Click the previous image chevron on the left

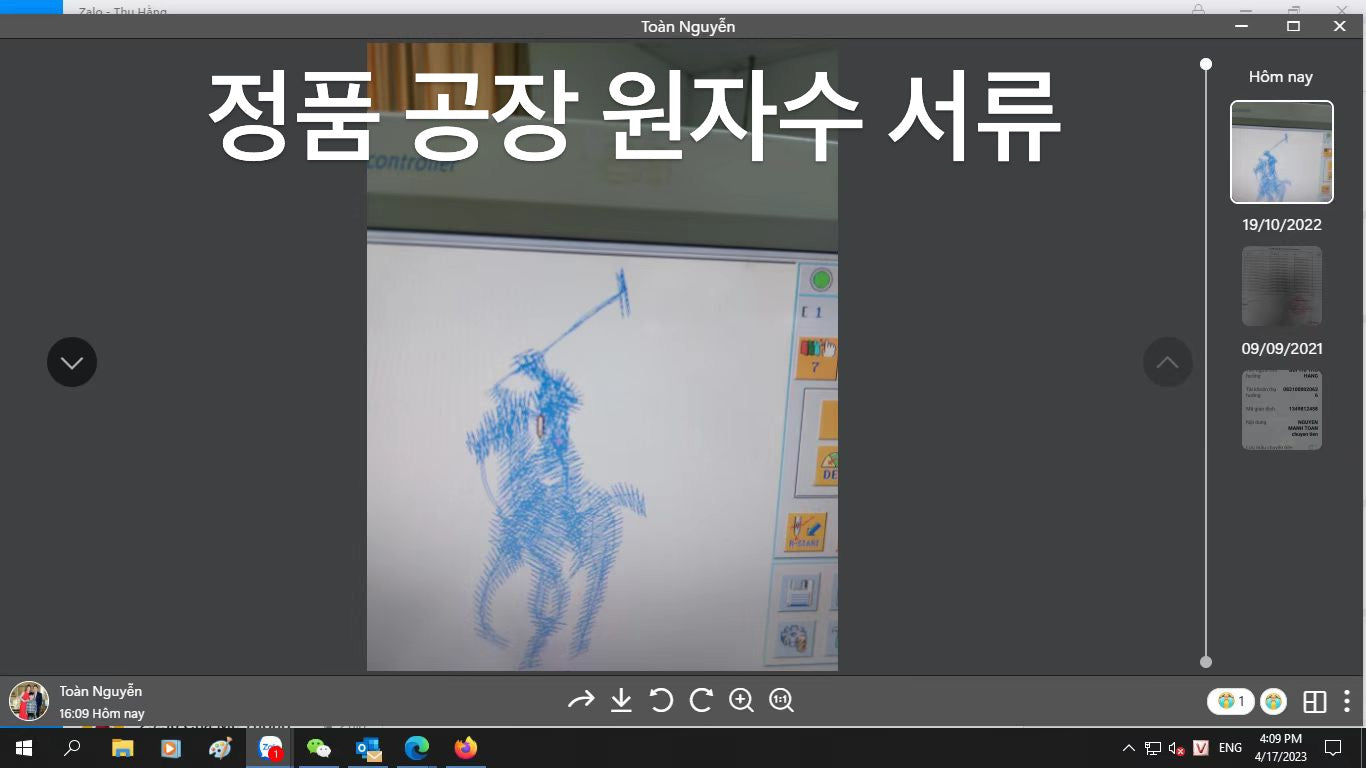[x=71, y=361]
